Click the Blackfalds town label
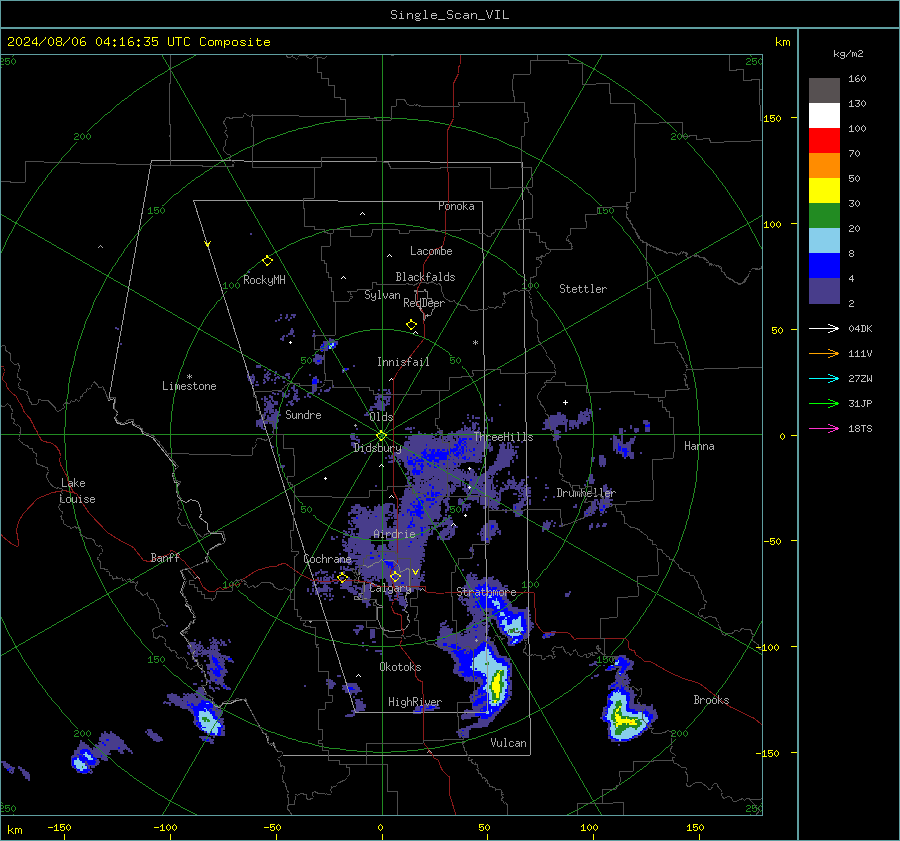900x841 pixels. (425, 277)
